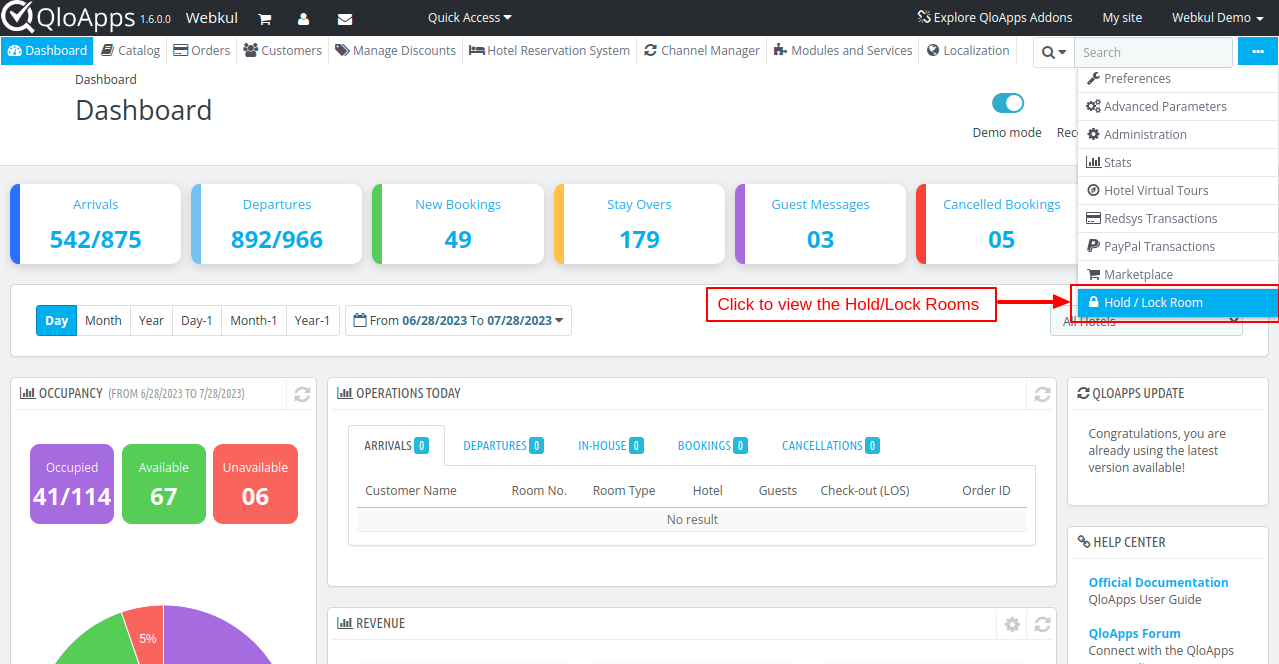This screenshot has height=664, width=1279.
Task: Open the Orders menu
Action: (201, 51)
